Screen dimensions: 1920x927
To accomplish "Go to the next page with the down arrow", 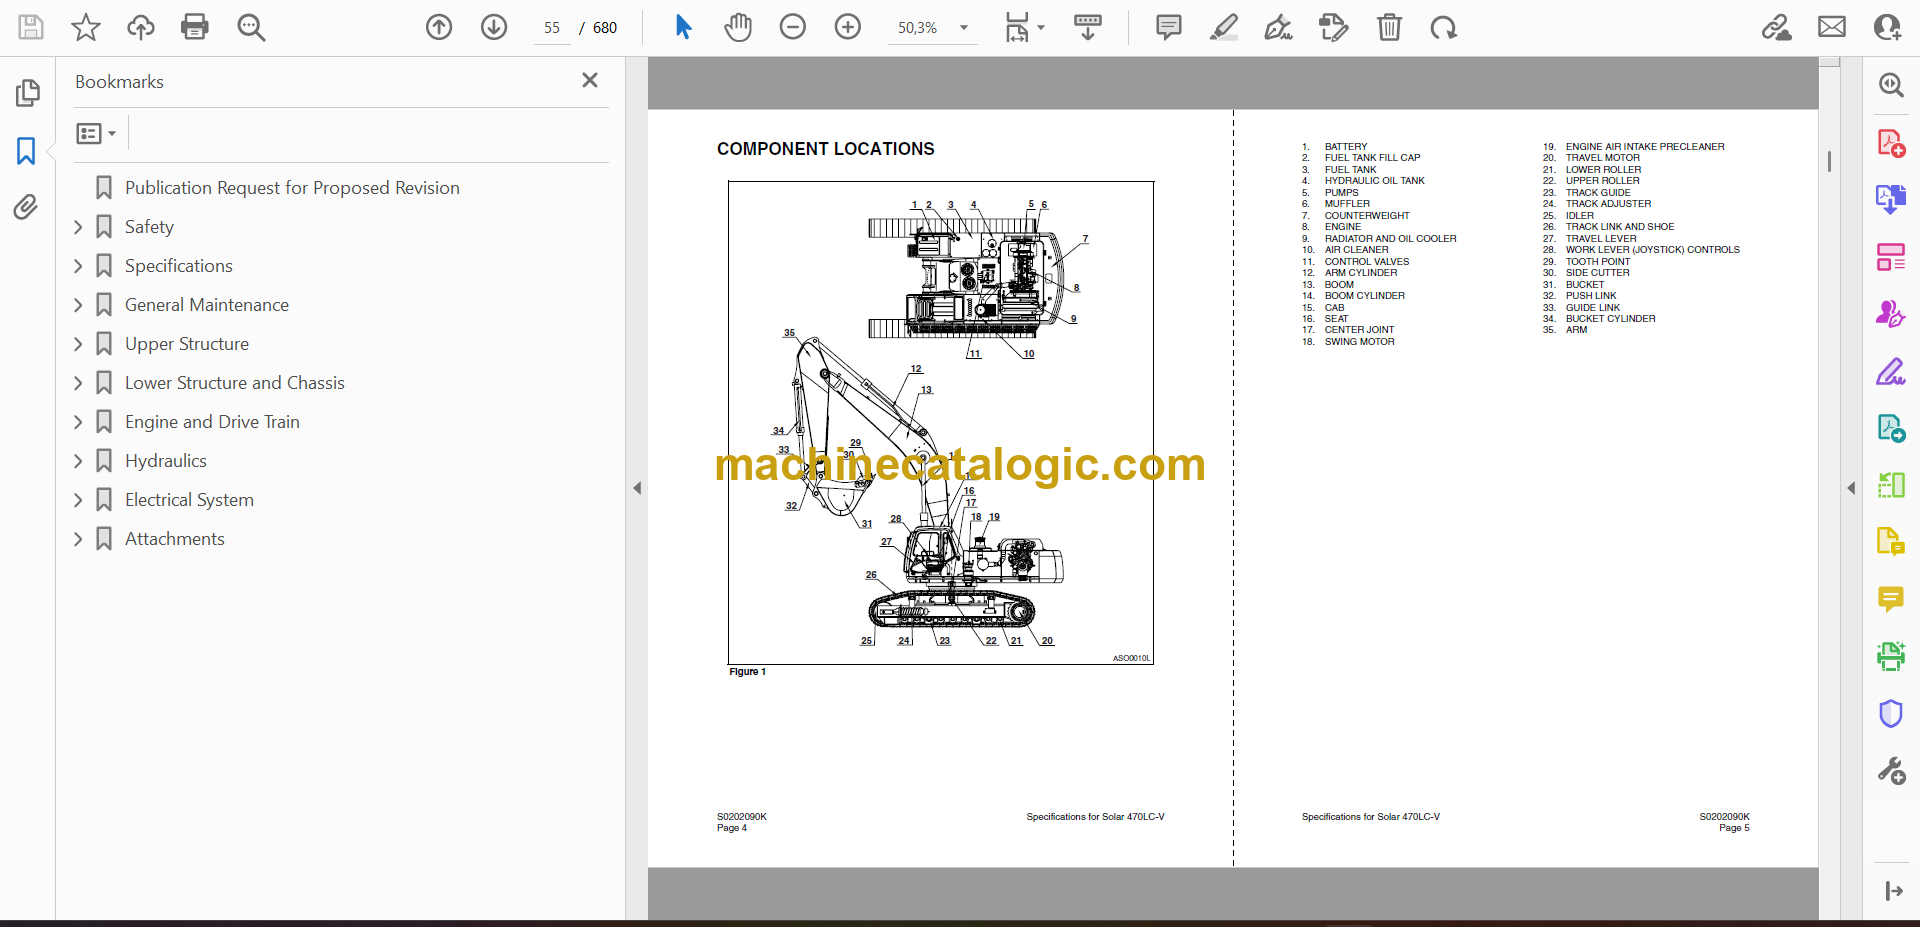I will click(494, 27).
